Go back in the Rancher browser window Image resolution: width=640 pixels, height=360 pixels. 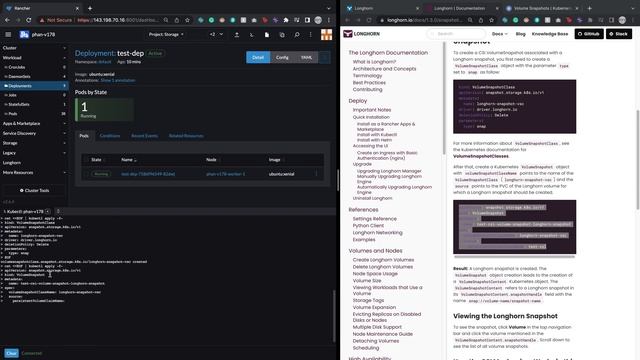[7, 20]
